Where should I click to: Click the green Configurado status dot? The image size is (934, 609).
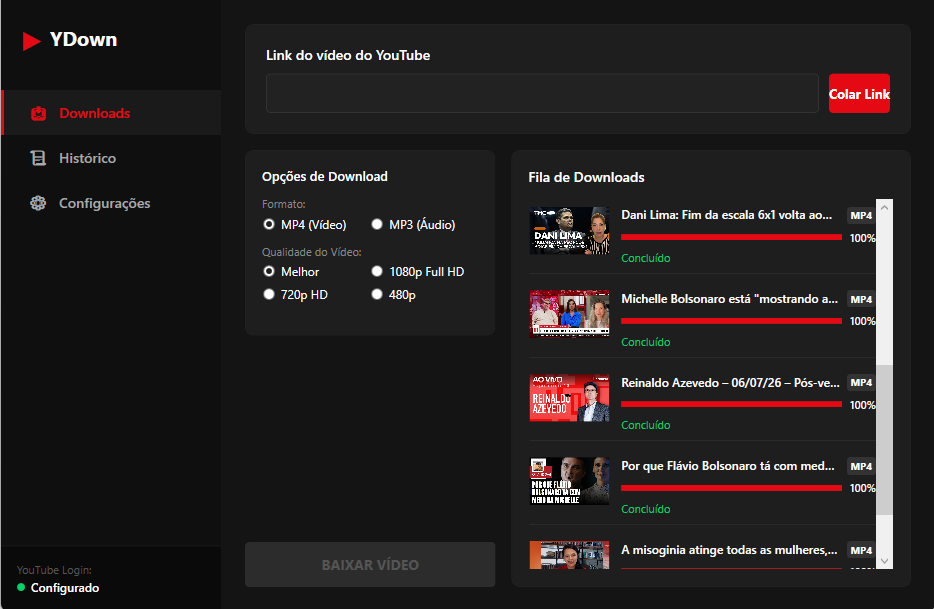pos(21,588)
